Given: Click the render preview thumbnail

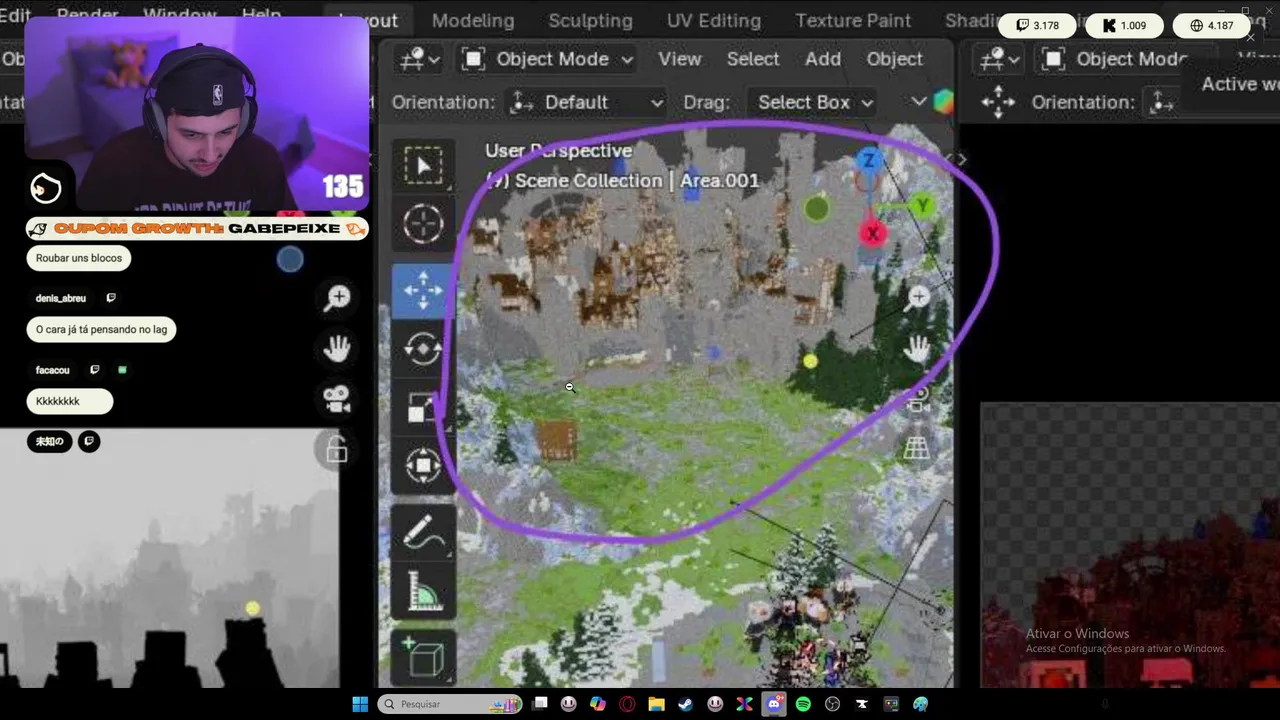Looking at the screenshot, I should [x=1130, y=545].
